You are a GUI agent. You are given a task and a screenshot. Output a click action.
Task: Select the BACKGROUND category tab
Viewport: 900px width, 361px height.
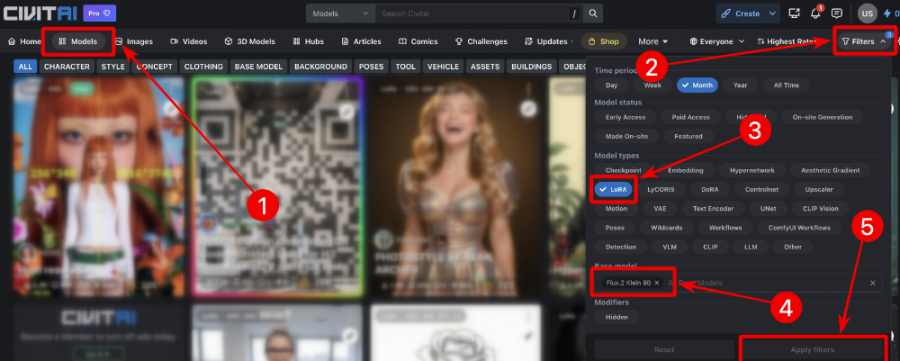point(321,67)
